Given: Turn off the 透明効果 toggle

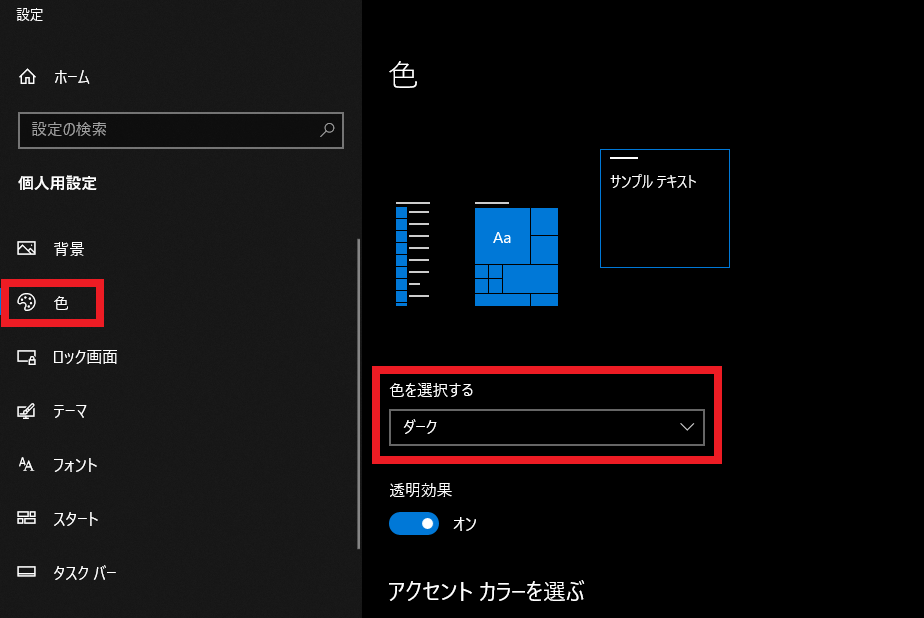Looking at the screenshot, I should click(x=414, y=523).
